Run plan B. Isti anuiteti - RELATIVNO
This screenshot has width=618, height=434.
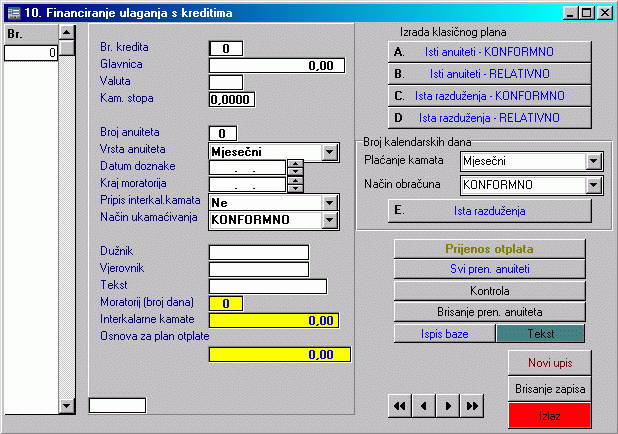[490, 74]
